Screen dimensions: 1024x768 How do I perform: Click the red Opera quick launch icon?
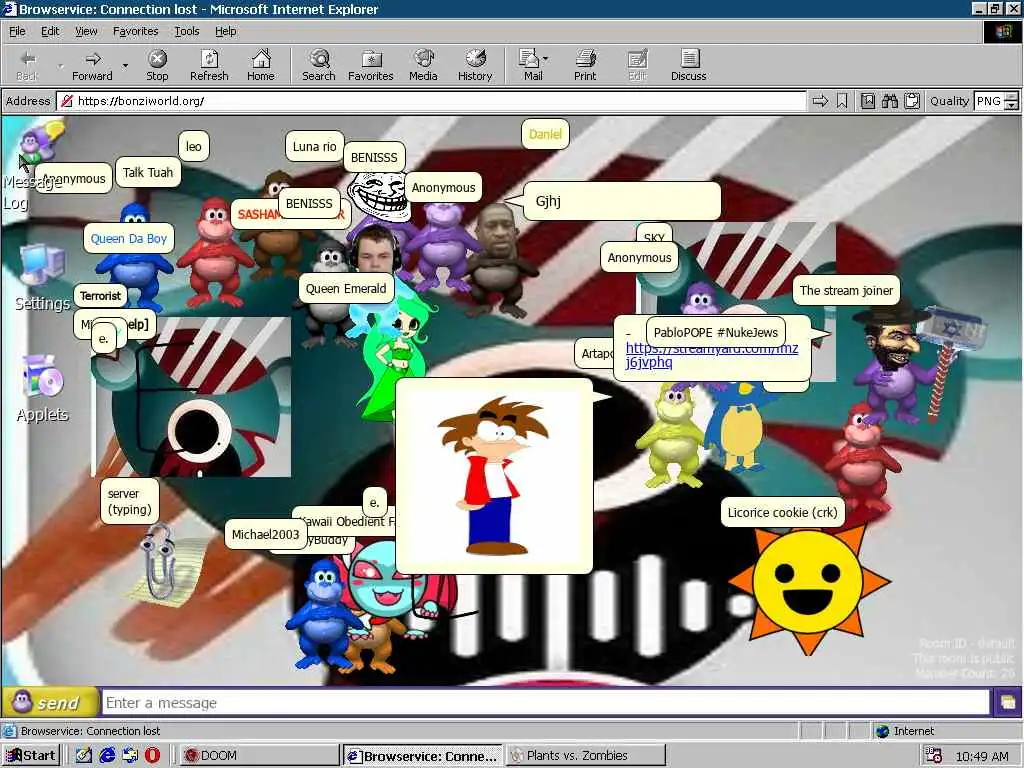pyautogui.click(x=152, y=755)
